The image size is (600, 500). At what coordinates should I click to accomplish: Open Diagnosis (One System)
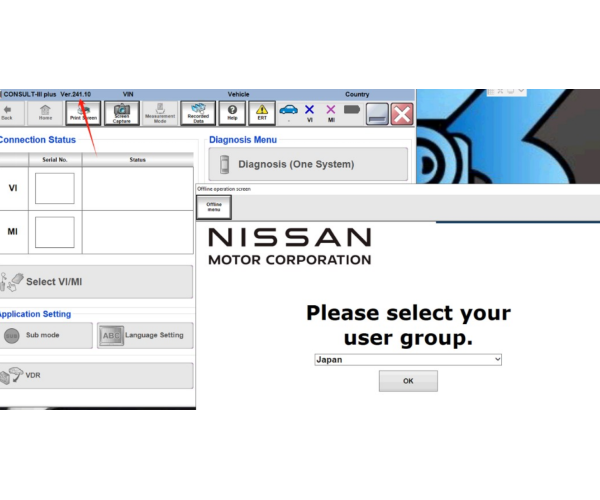308,164
